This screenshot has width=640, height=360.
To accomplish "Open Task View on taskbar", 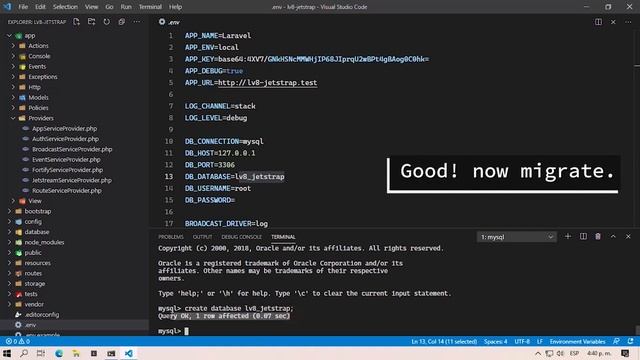I will pos(41,353).
